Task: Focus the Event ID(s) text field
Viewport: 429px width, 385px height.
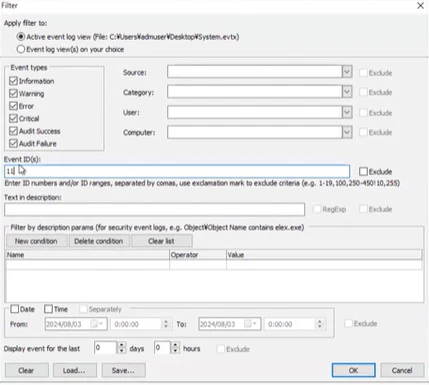Action: click(x=177, y=171)
